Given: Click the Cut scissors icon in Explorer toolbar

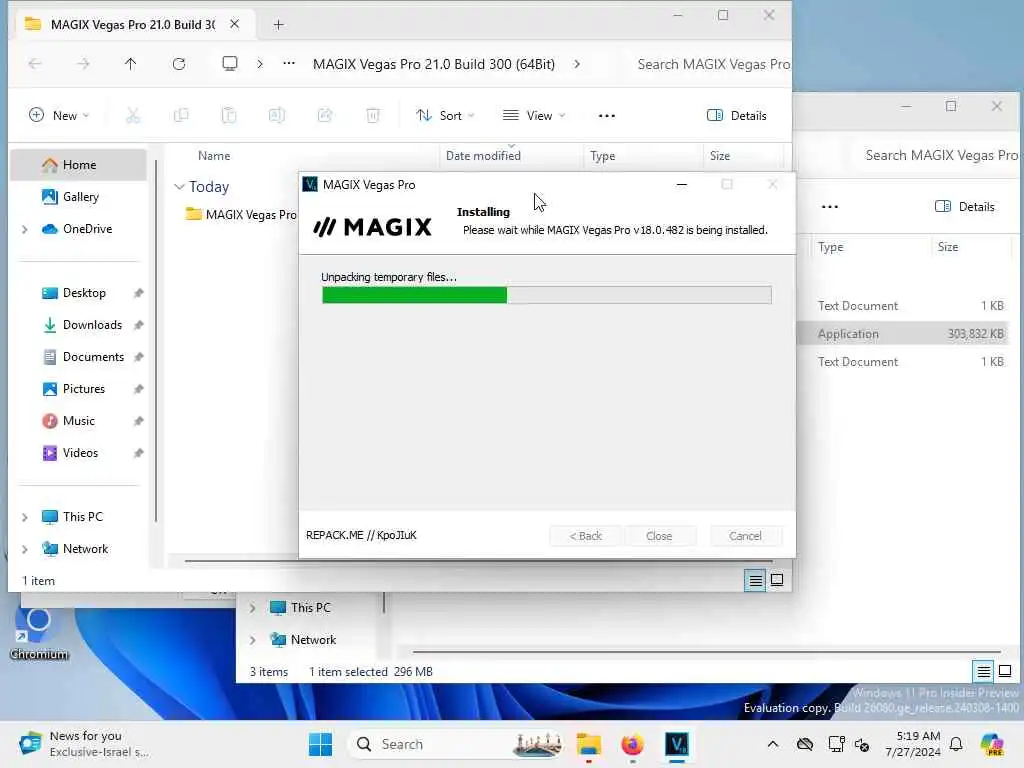Looking at the screenshot, I should (x=133, y=116).
